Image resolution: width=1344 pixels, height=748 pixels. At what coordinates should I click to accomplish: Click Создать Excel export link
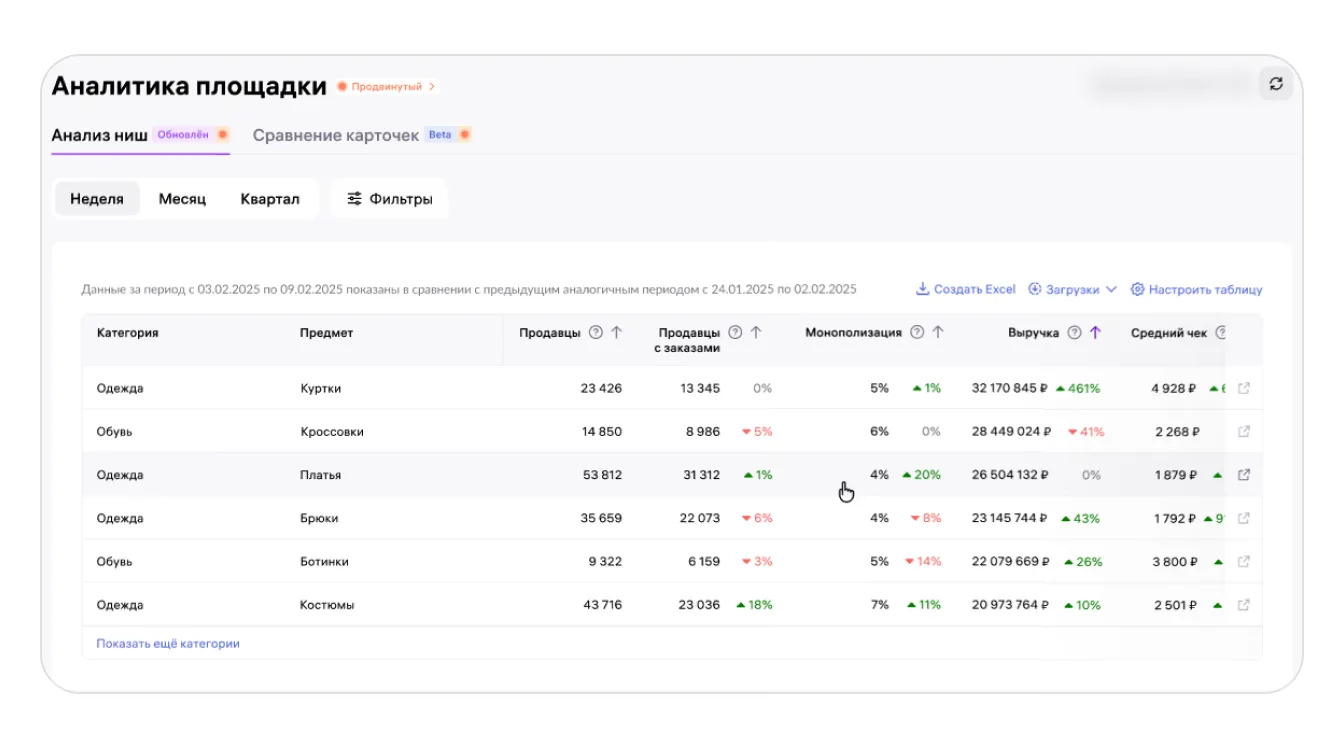tap(966, 290)
